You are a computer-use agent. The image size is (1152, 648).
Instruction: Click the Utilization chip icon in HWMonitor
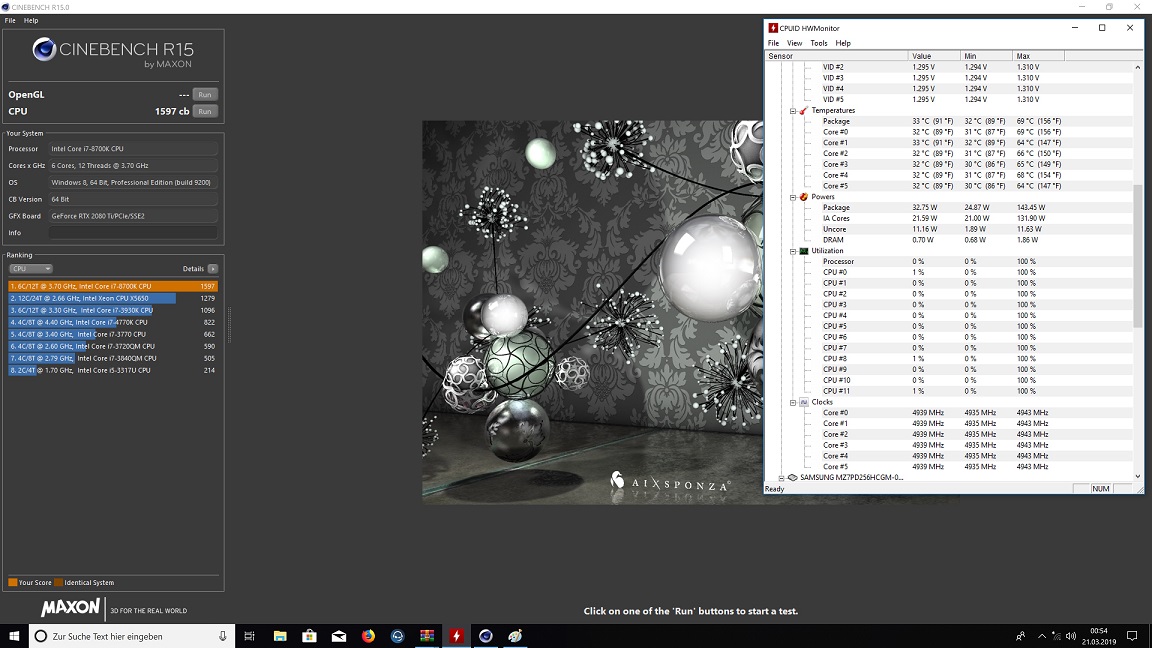[x=804, y=251]
